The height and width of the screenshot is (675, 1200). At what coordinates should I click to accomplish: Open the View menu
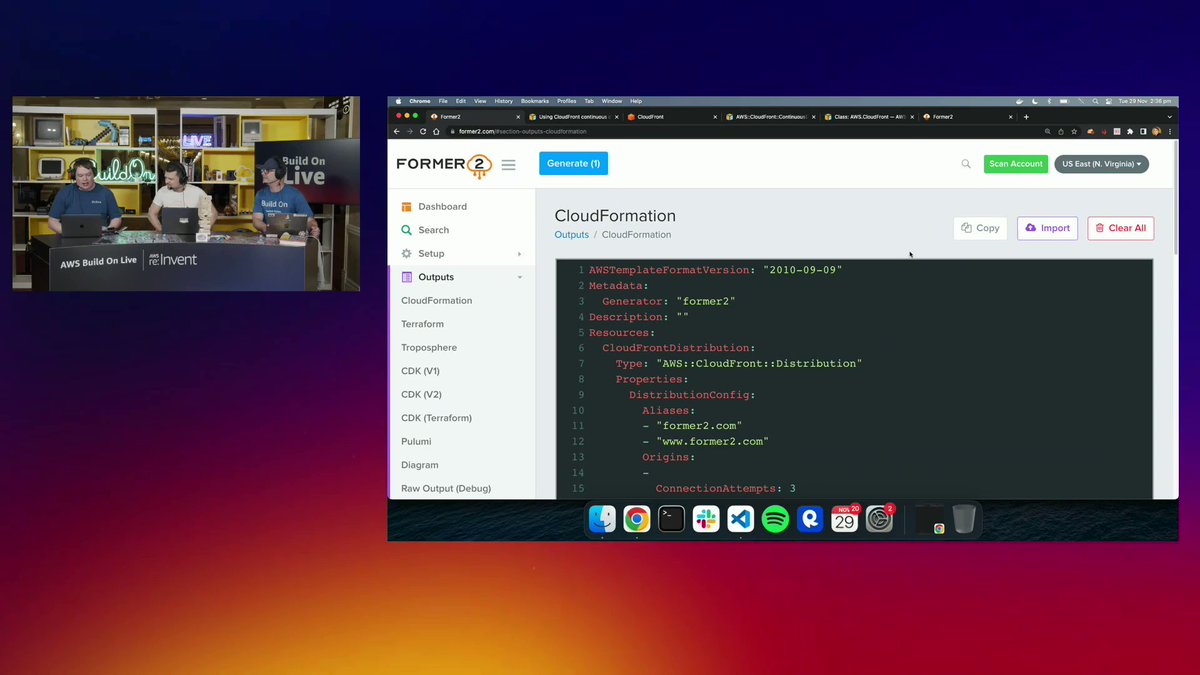(x=480, y=101)
